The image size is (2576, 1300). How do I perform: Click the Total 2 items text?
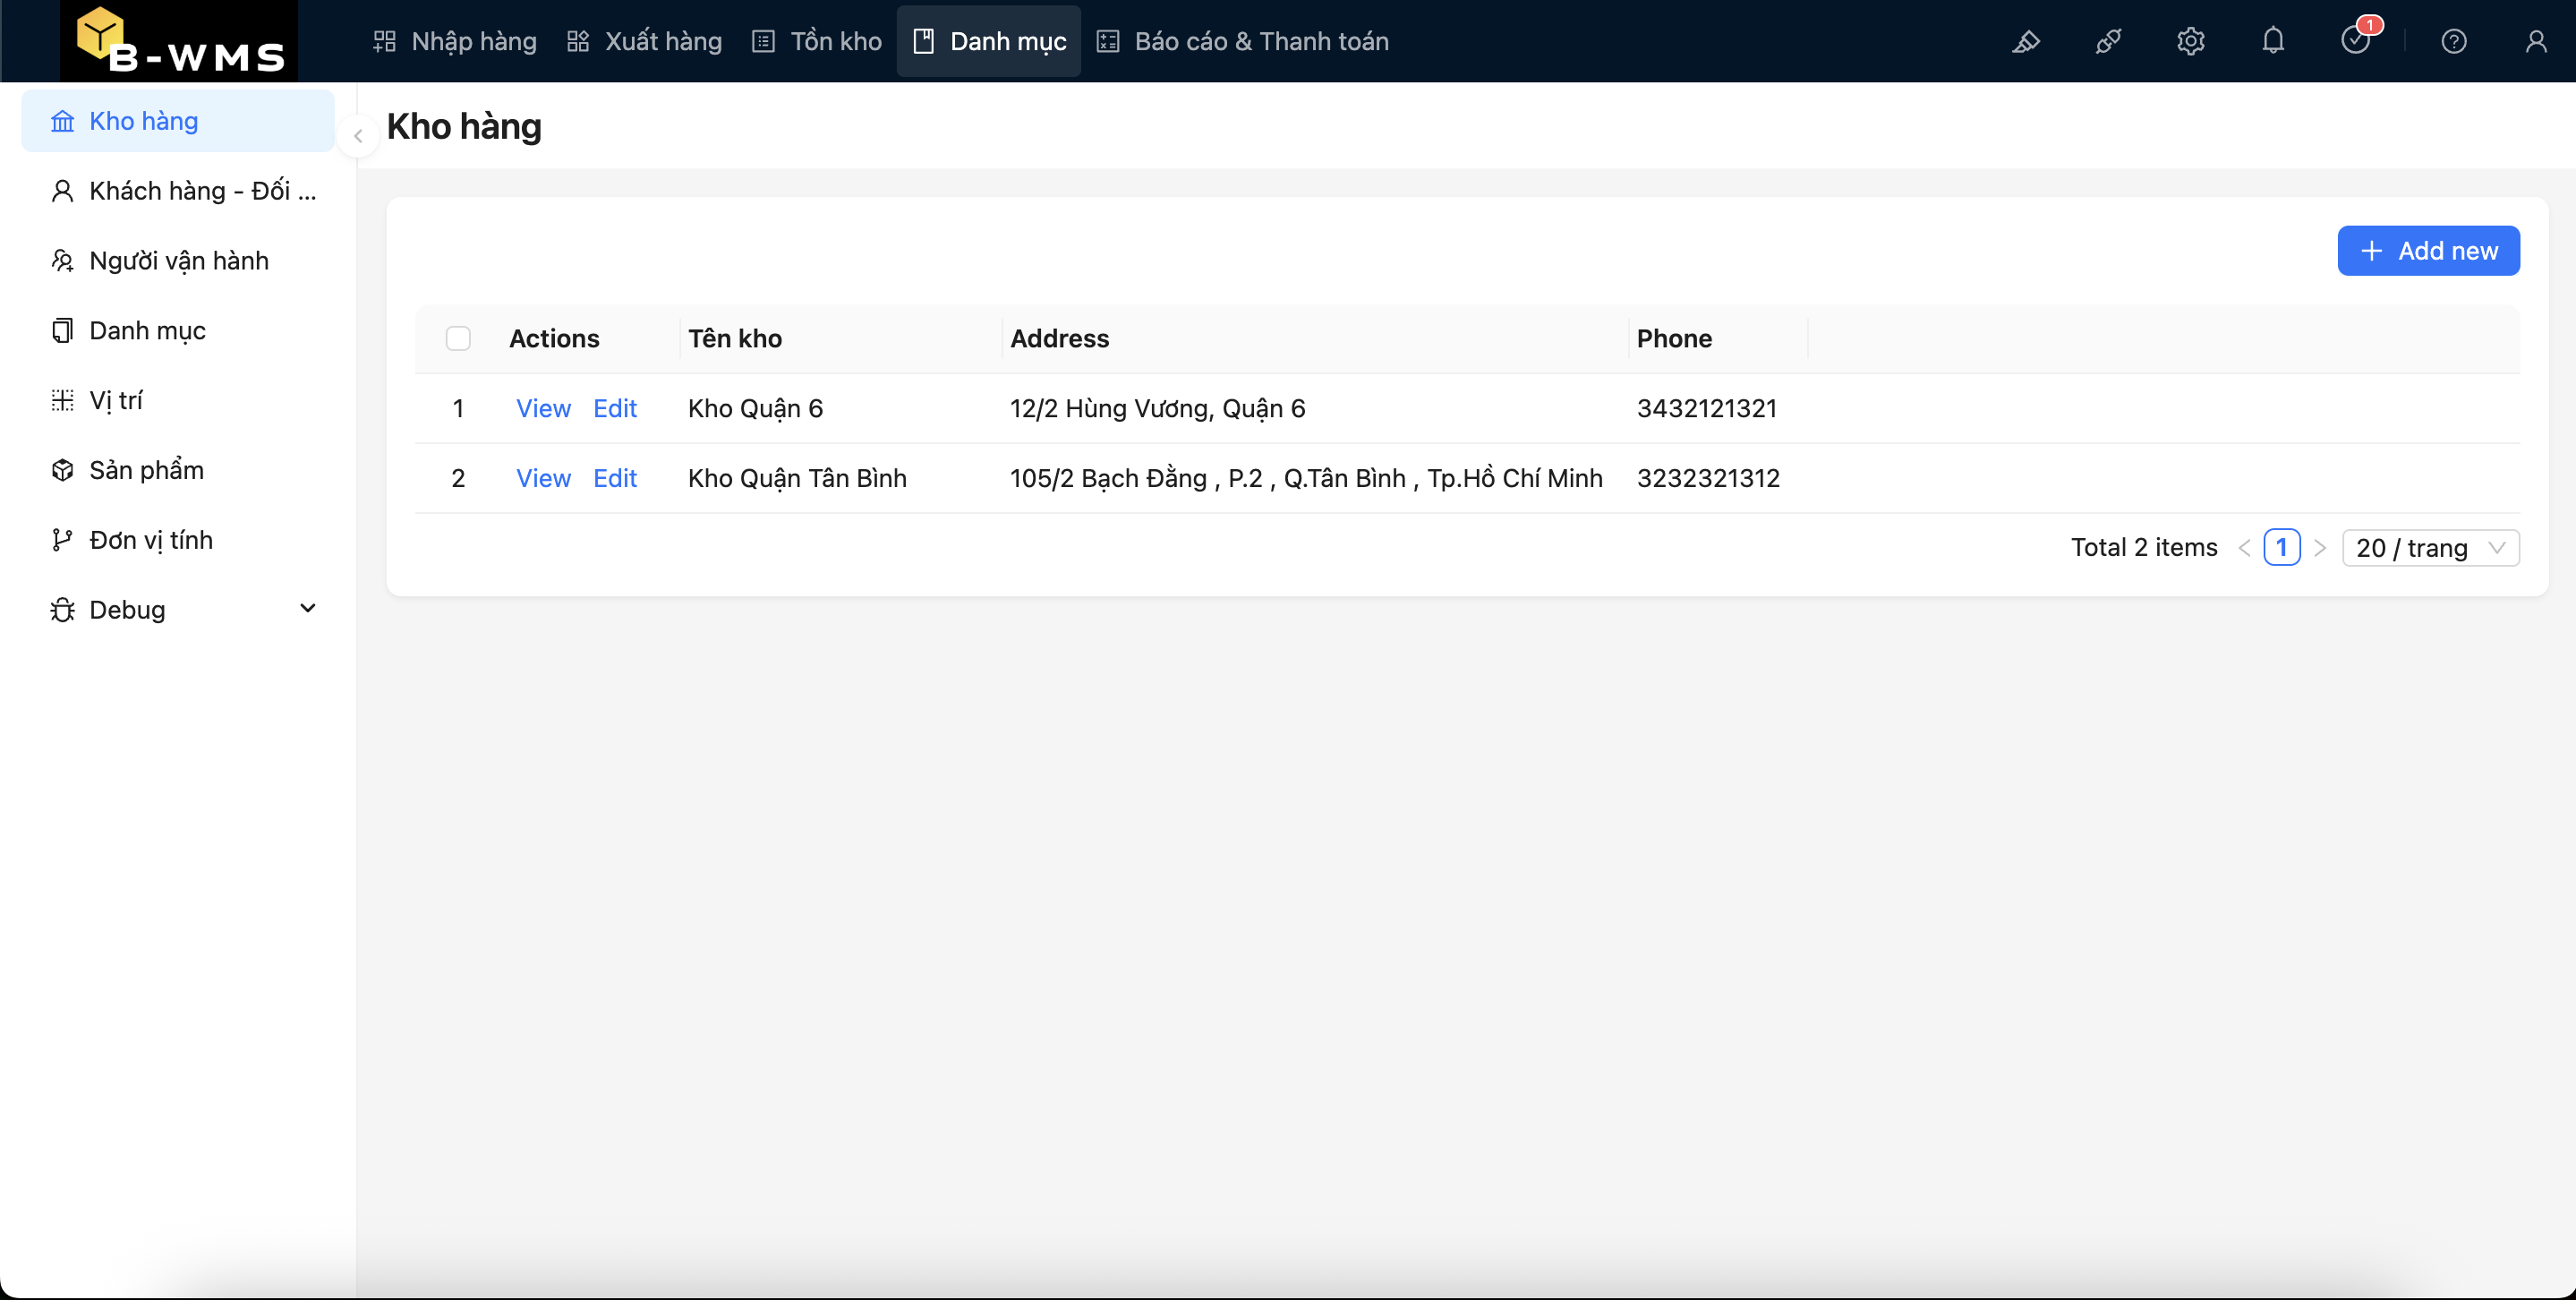(2144, 548)
